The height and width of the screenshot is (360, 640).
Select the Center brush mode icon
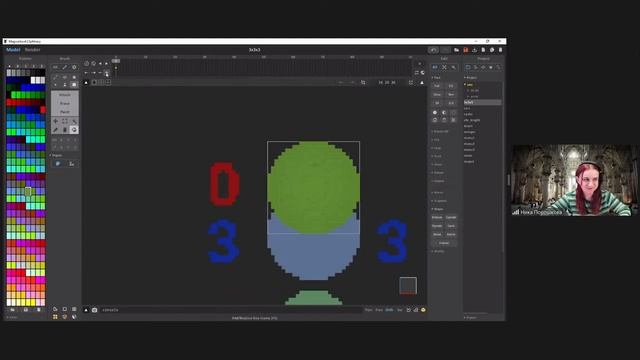pos(64,77)
